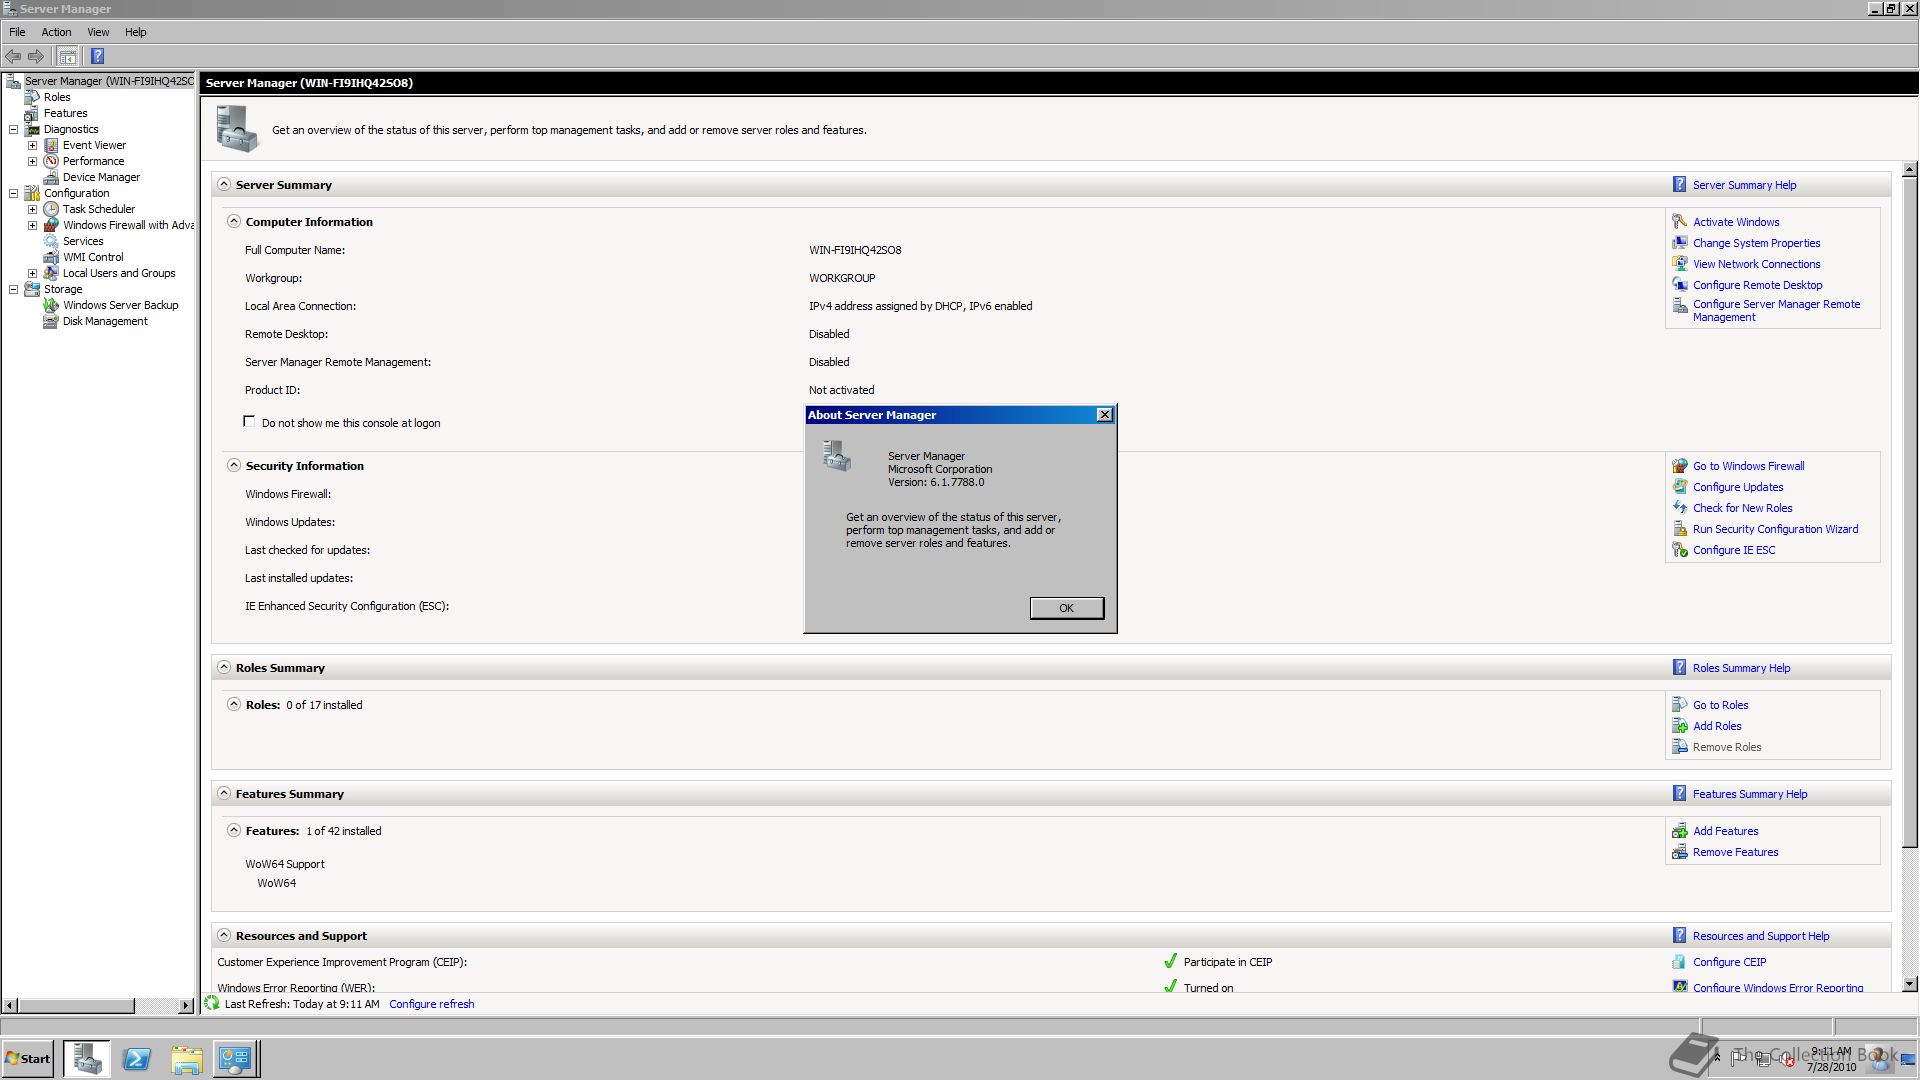The width and height of the screenshot is (1920, 1080).
Task: Click OK in About Server Manager dialog
Action: point(1066,608)
